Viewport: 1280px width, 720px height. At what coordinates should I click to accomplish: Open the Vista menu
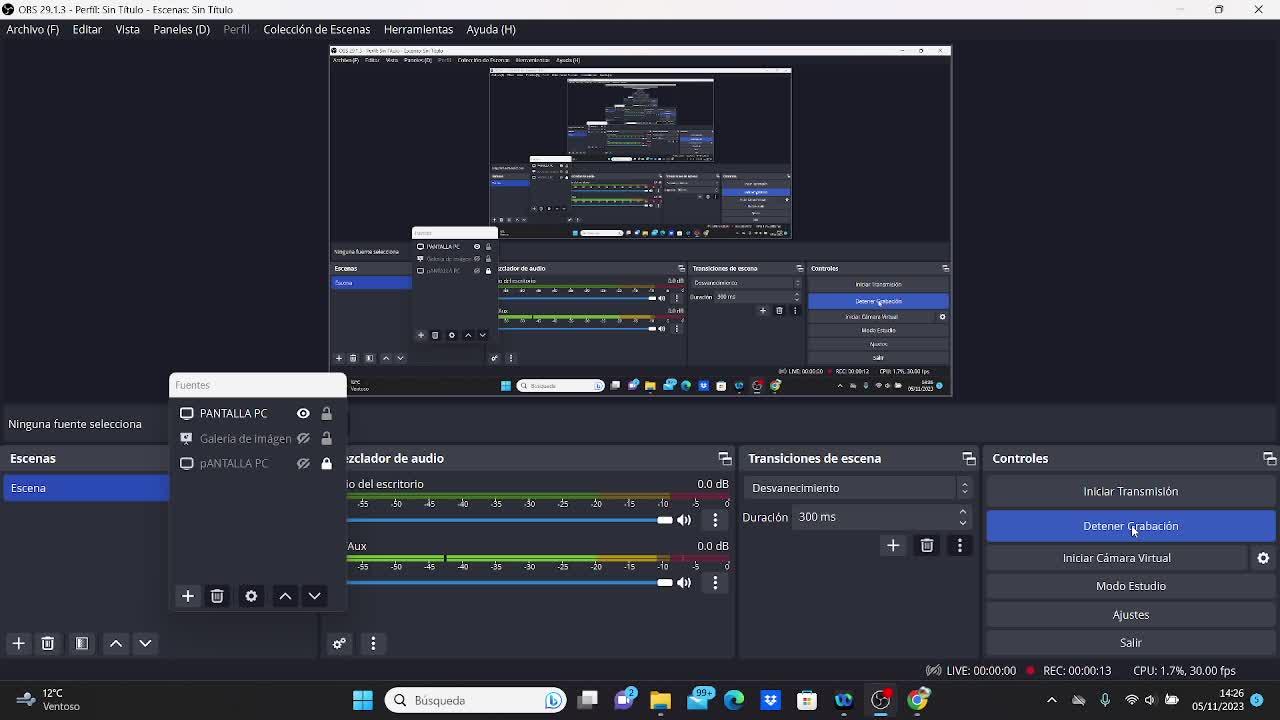tap(127, 29)
